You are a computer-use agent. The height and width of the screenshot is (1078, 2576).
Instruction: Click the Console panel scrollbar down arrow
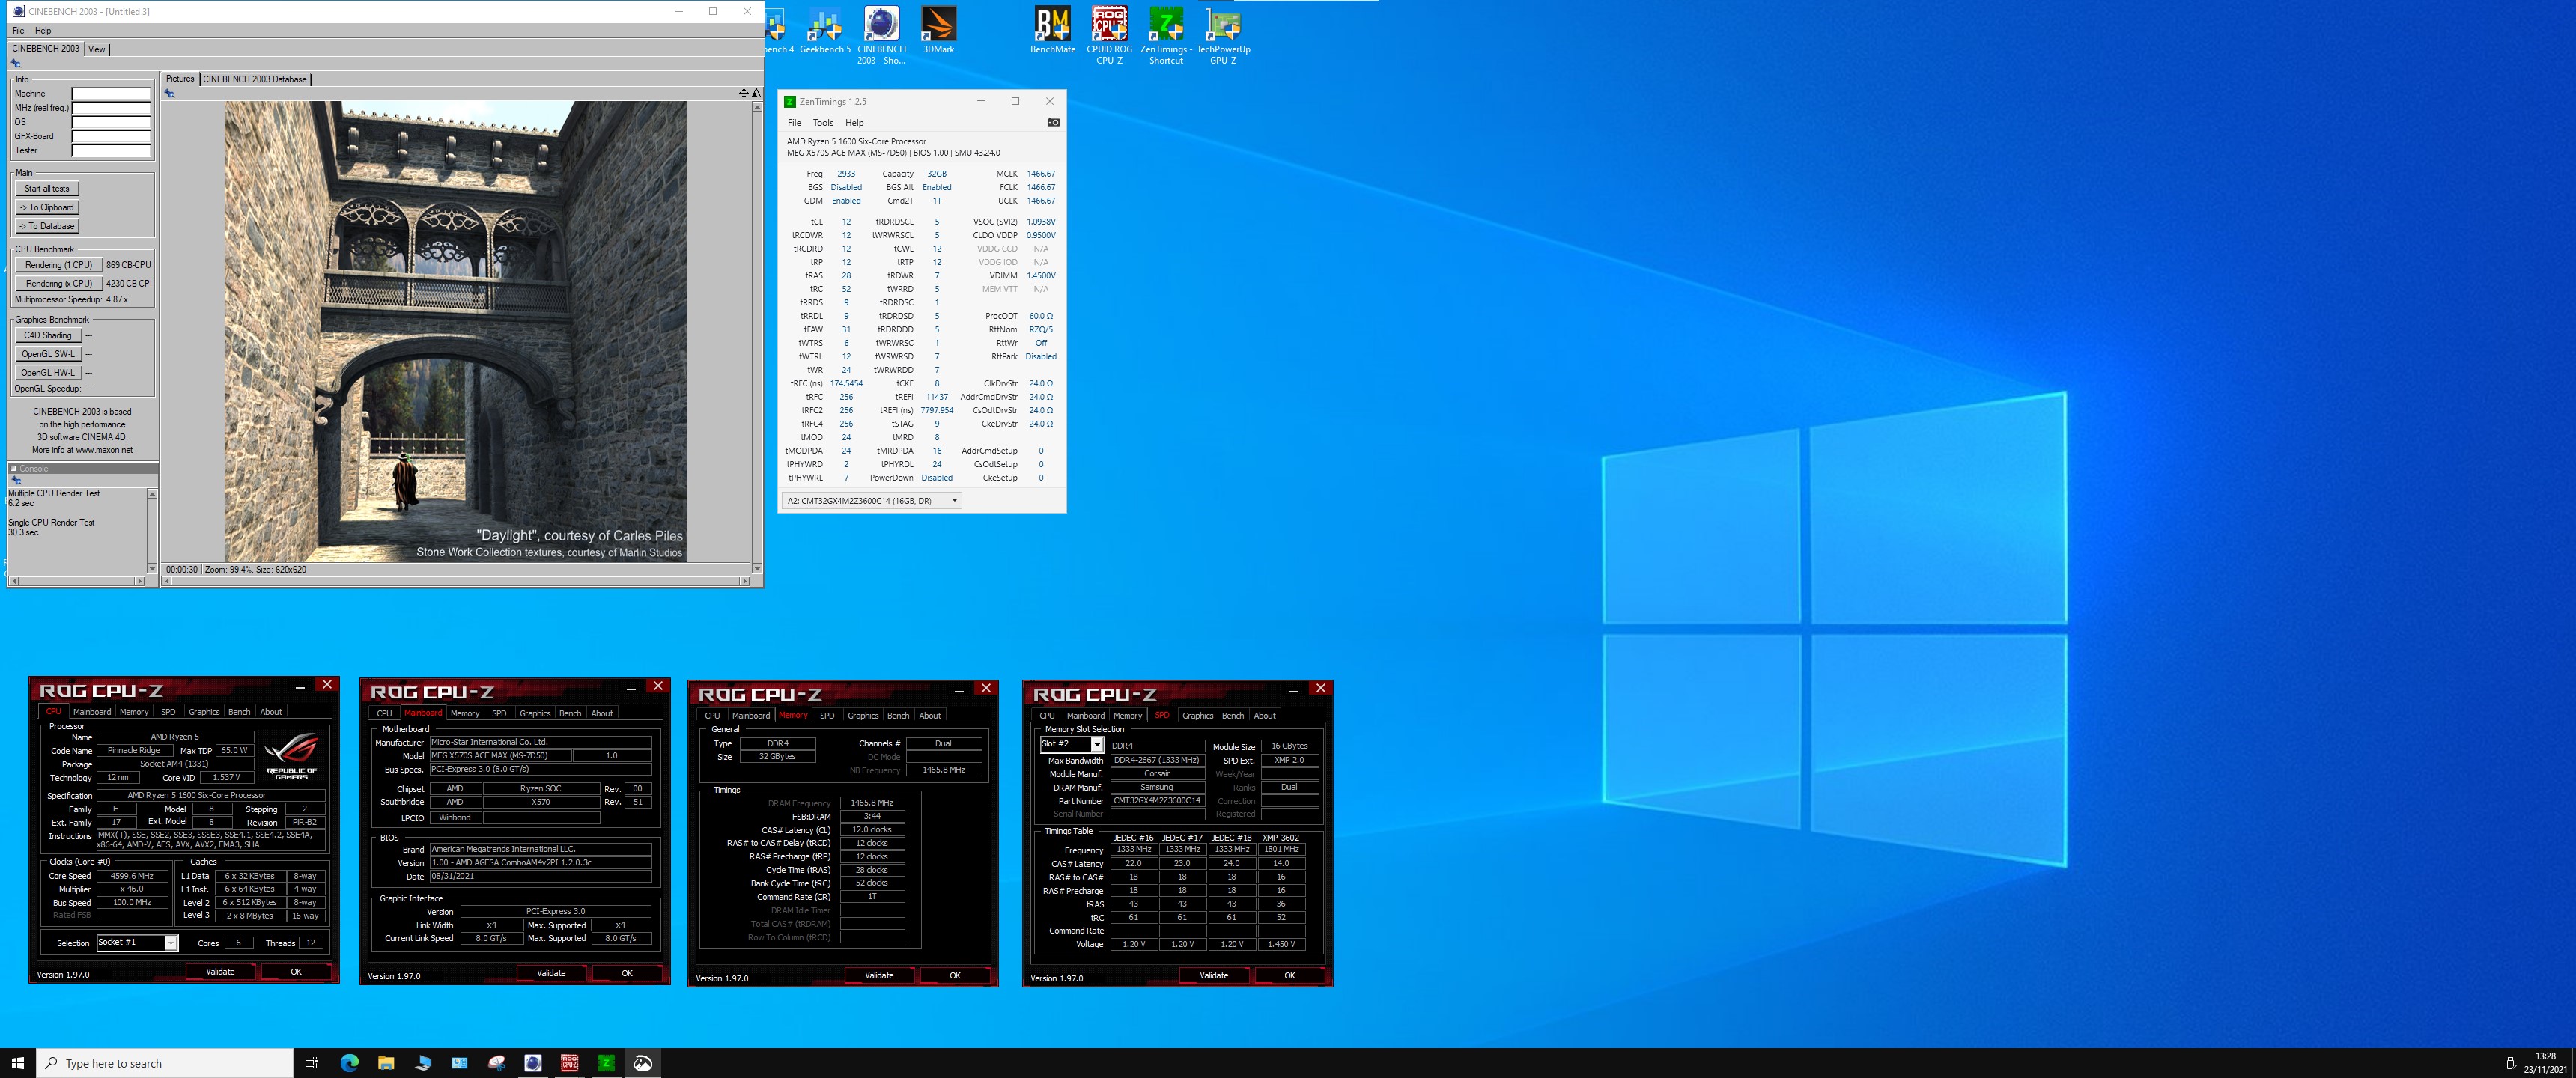[x=152, y=569]
